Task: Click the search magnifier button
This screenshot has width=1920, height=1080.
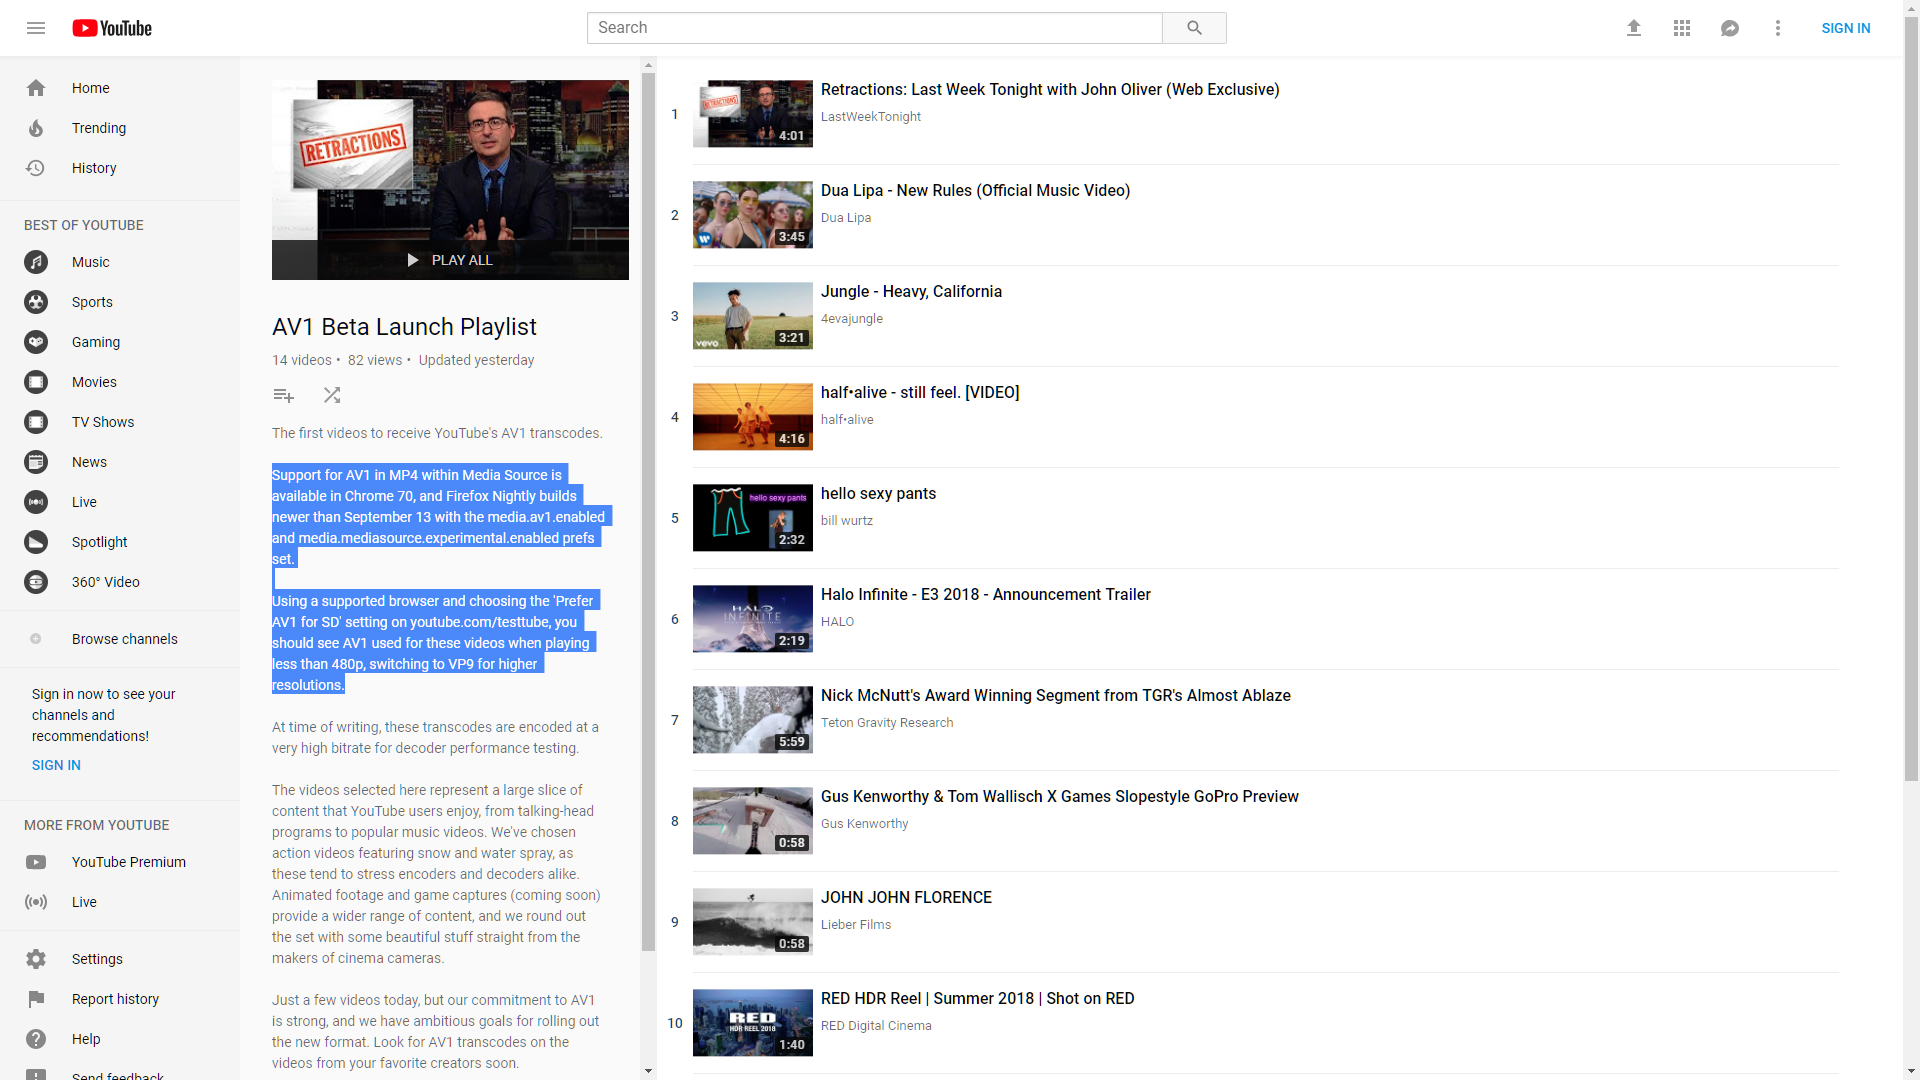Action: 1194,28
